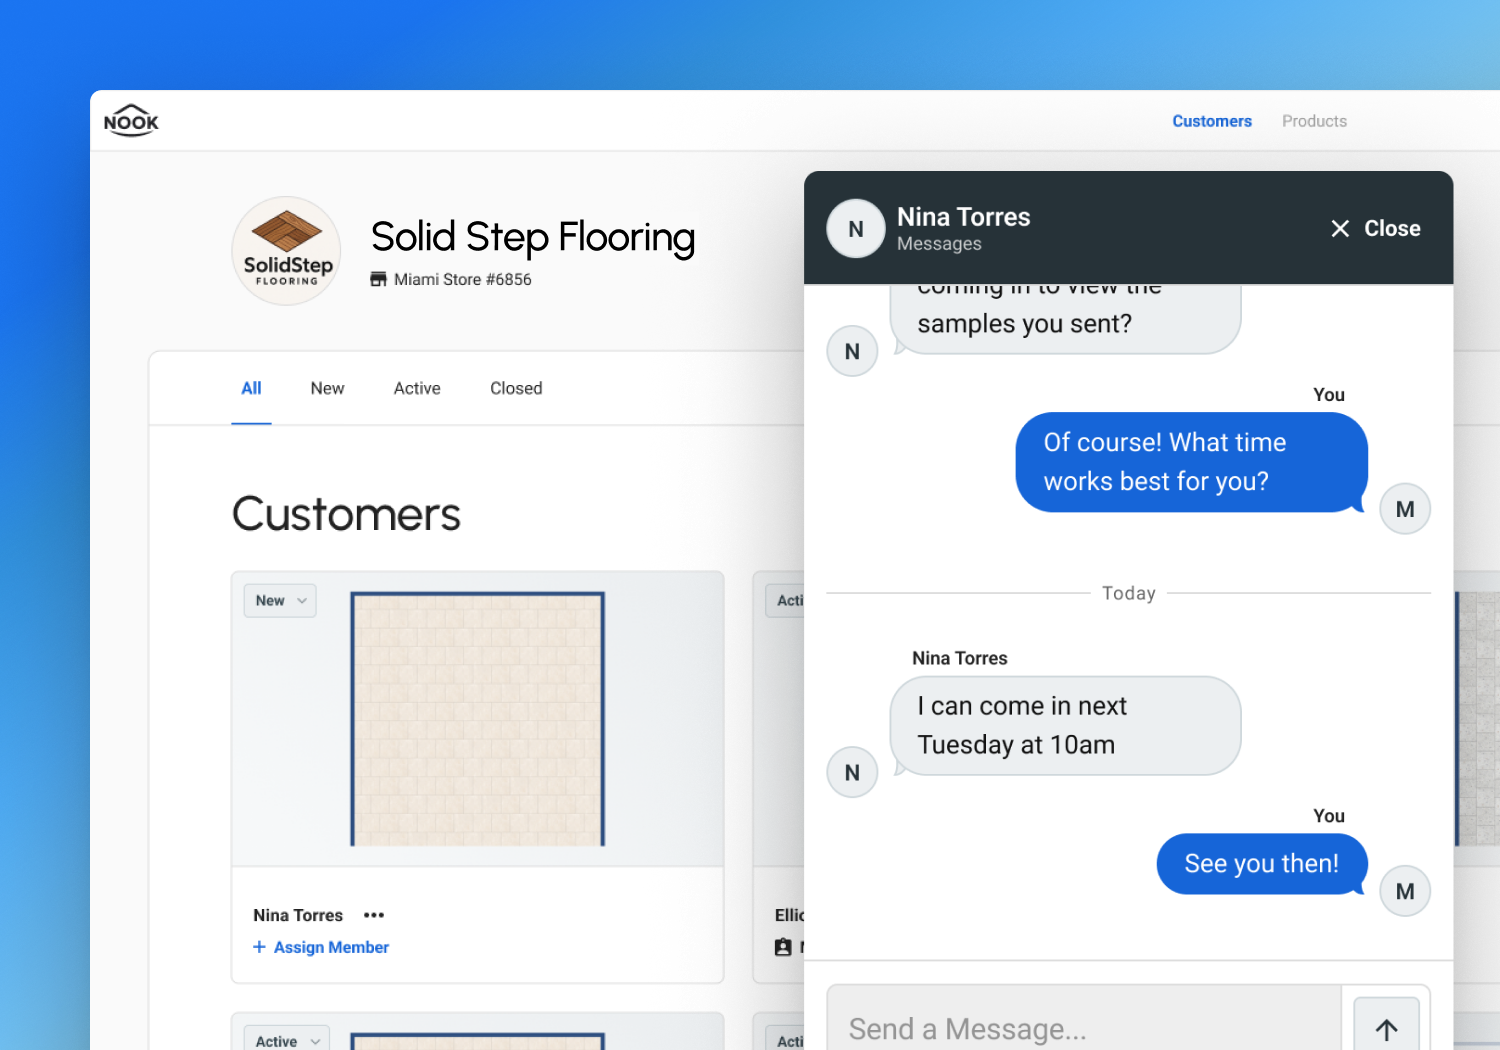
Task: Switch to the Active tab
Action: (x=417, y=388)
